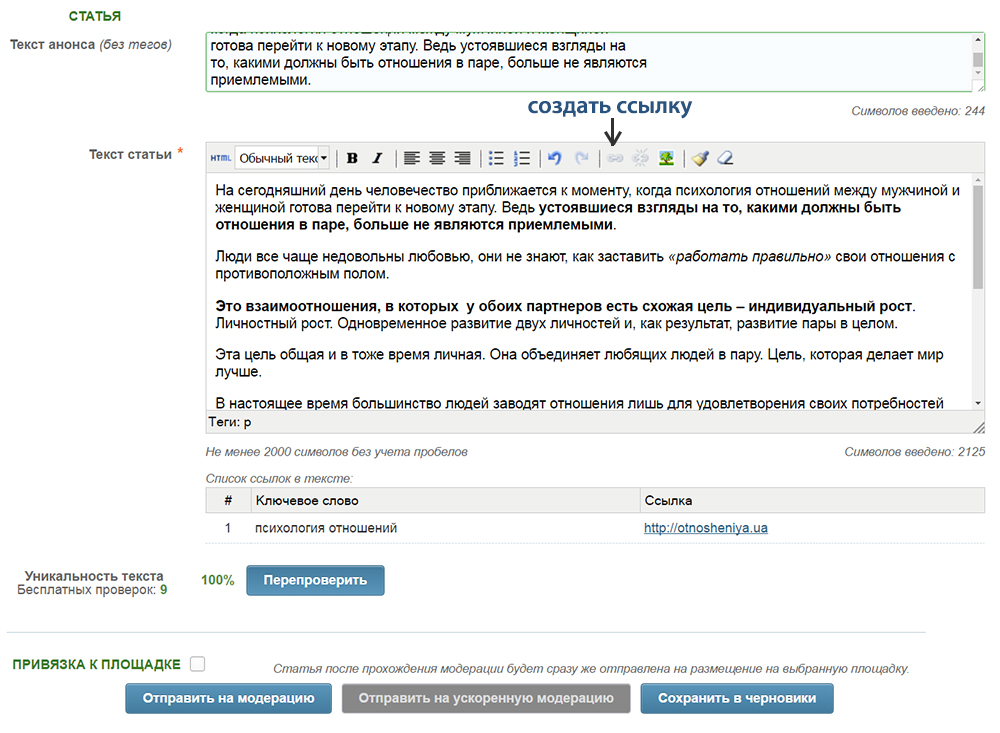Image resolution: width=1000 pixels, height=733 pixels.
Task: Enable the Привязка к площадке checkbox
Action: [198, 664]
